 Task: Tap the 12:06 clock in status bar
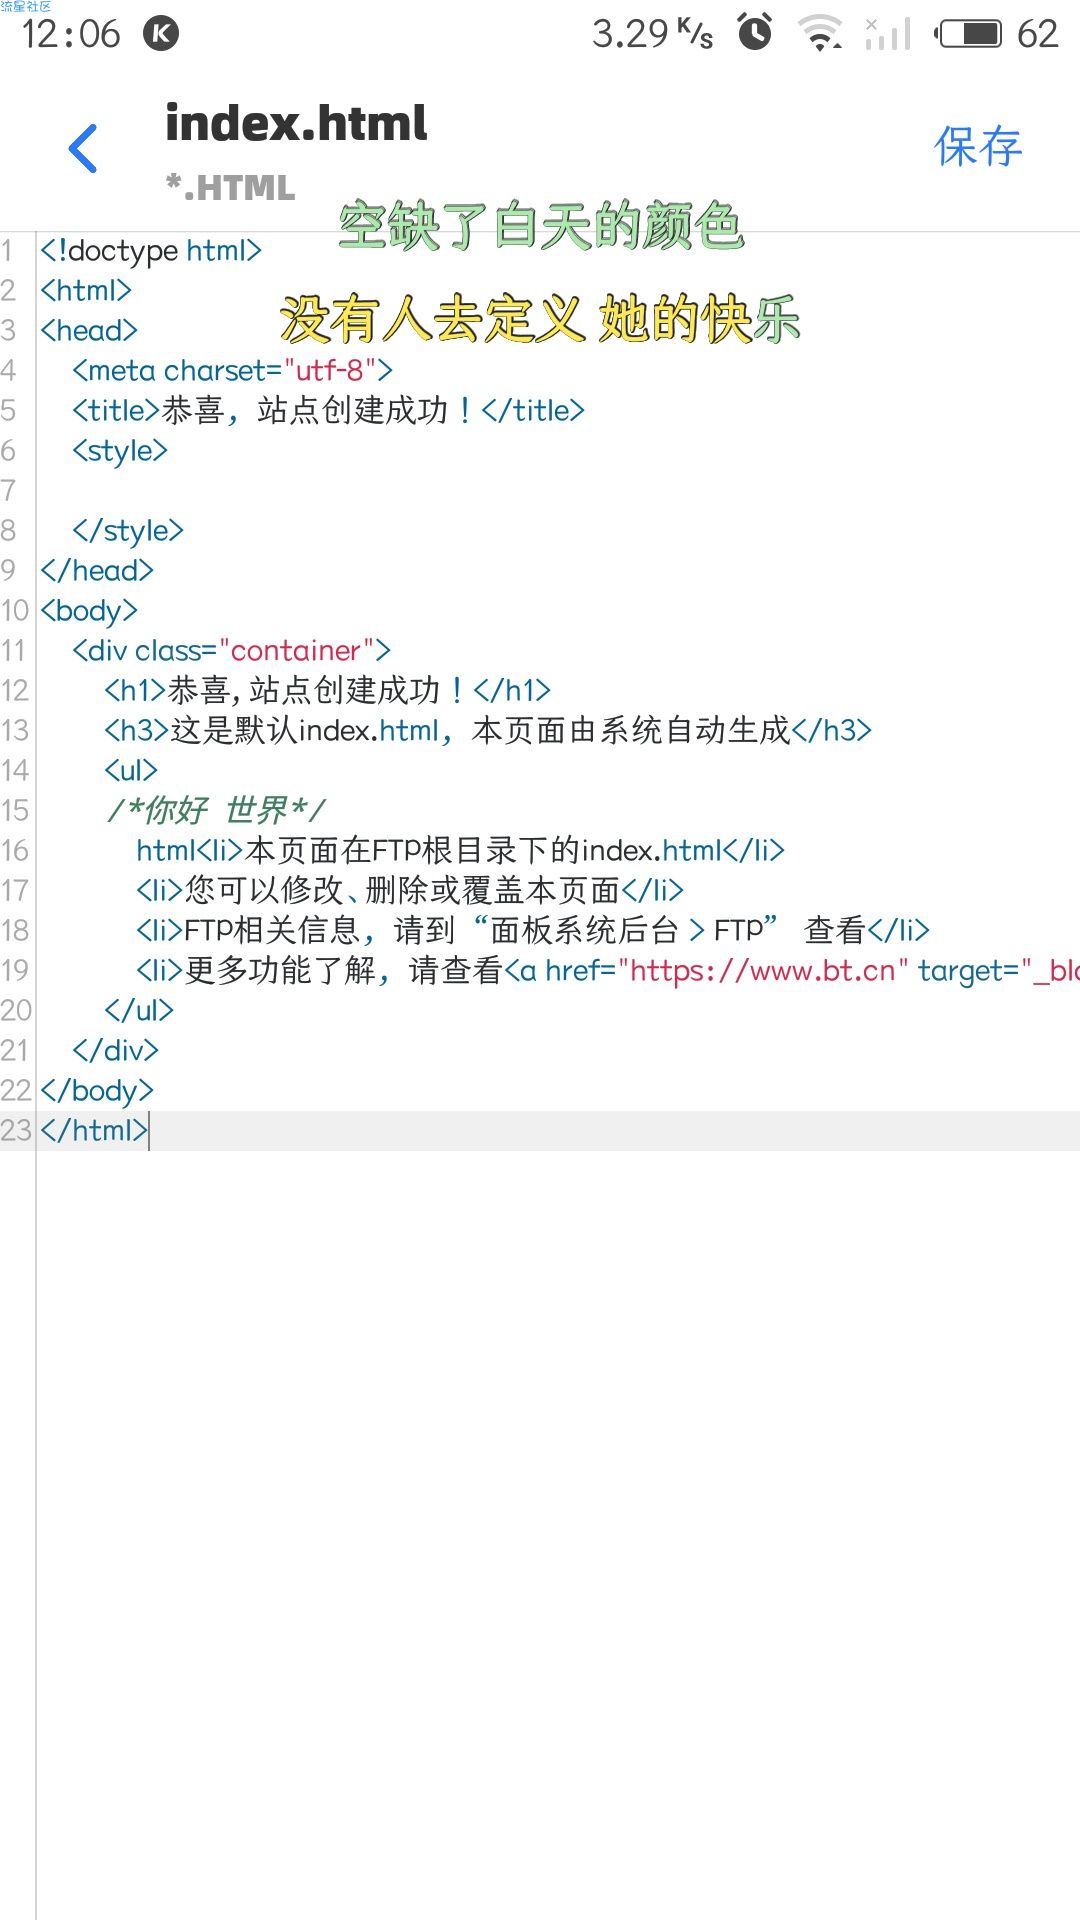(x=71, y=34)
